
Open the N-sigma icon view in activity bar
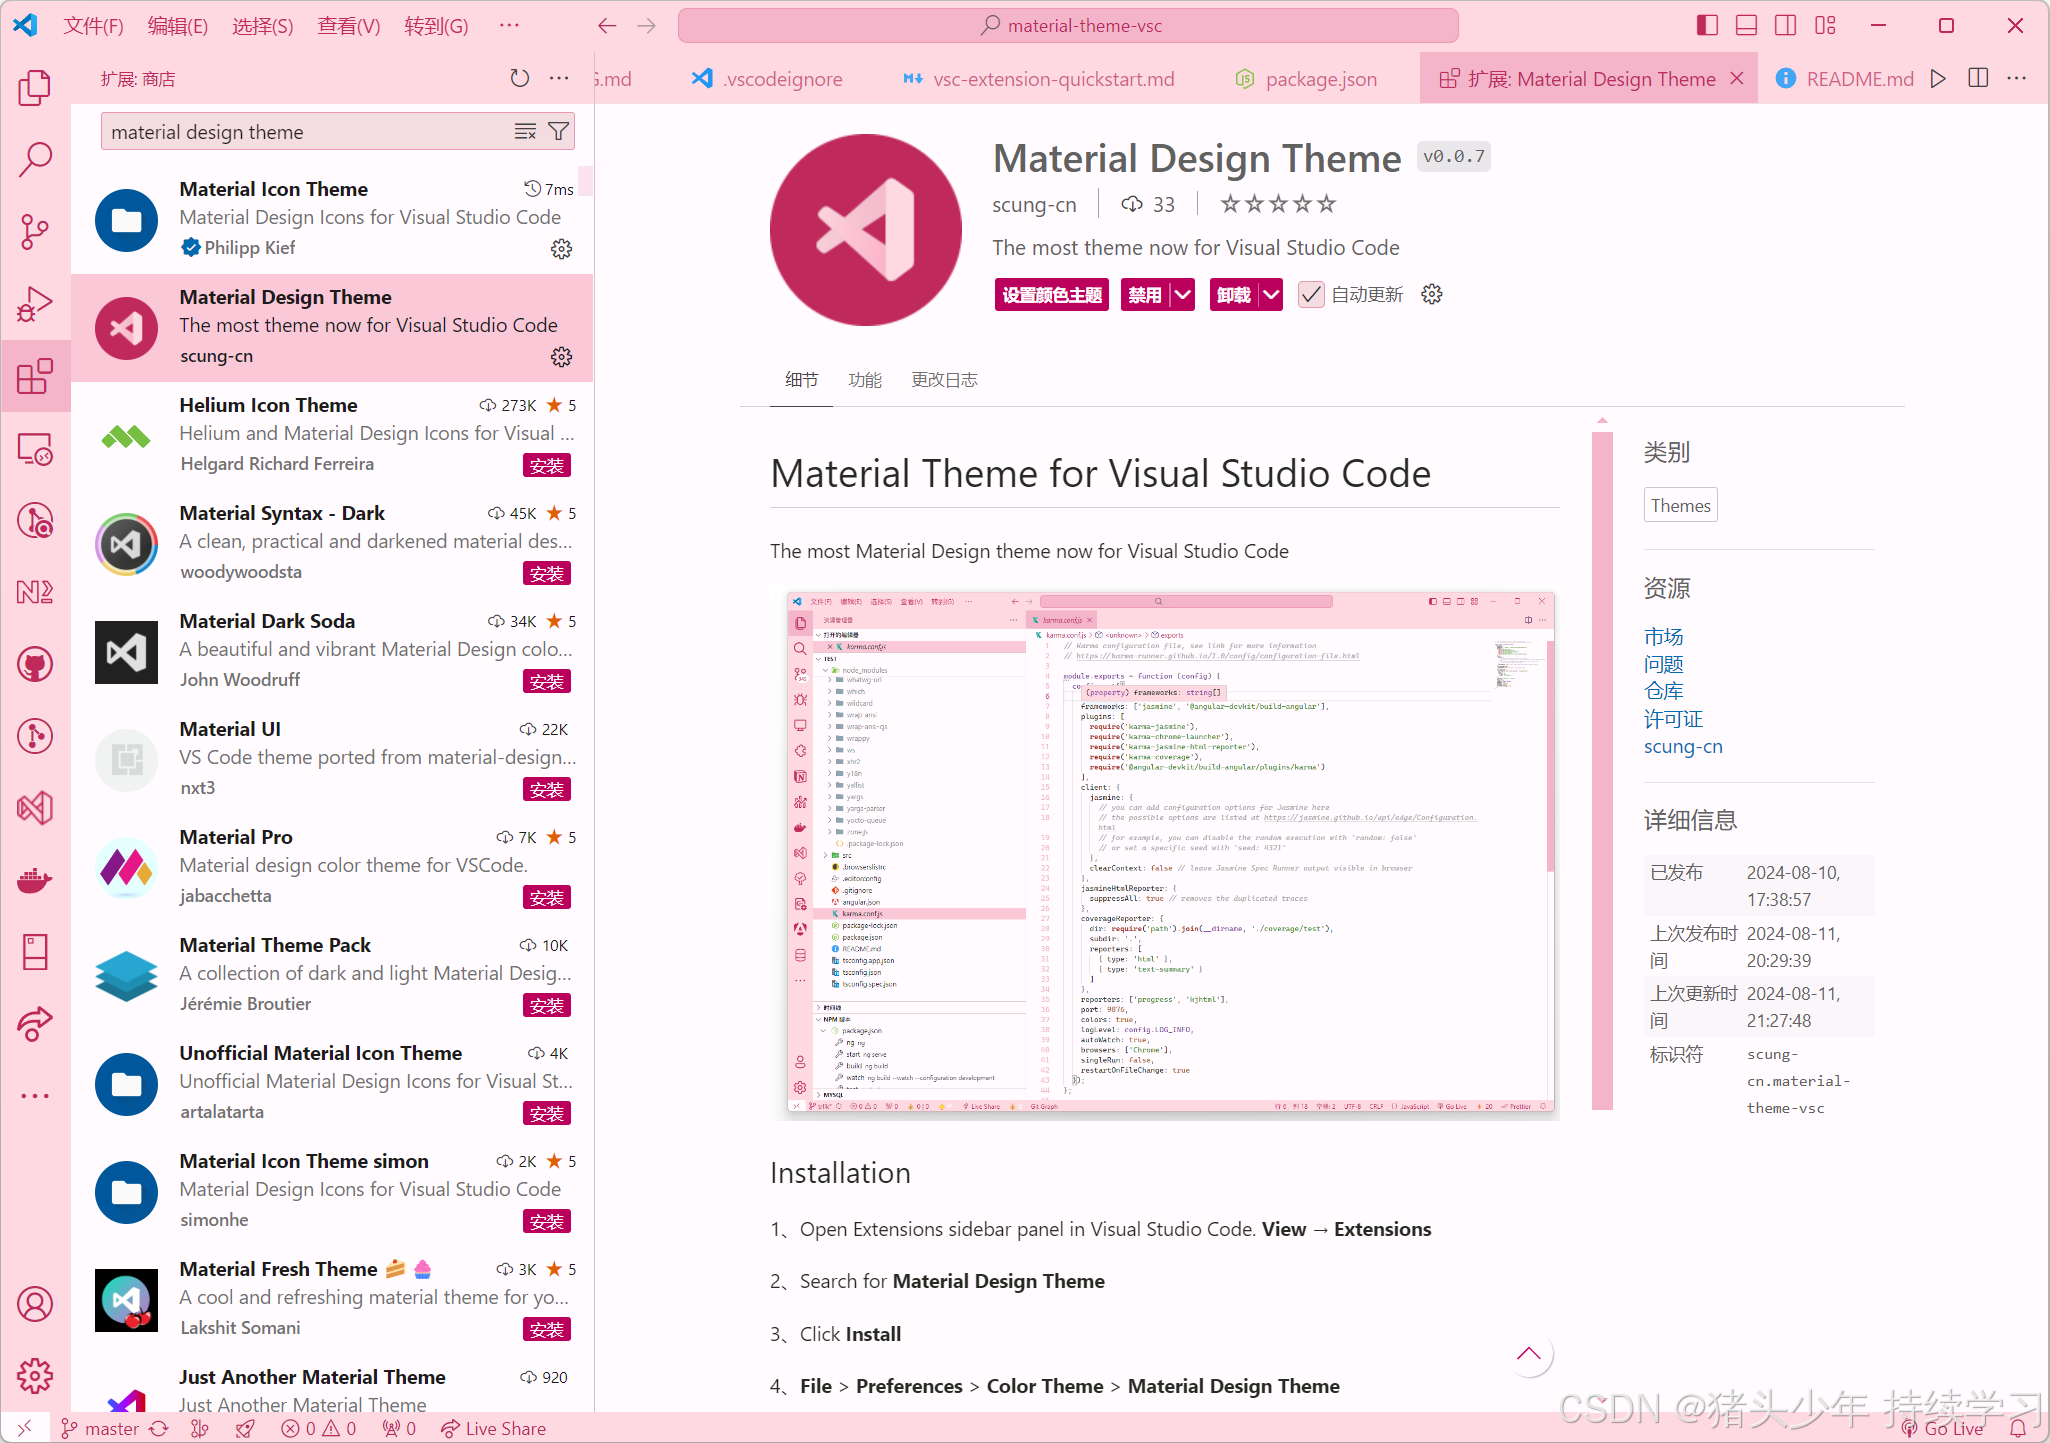pyautogui.click(x=35, y=592)
